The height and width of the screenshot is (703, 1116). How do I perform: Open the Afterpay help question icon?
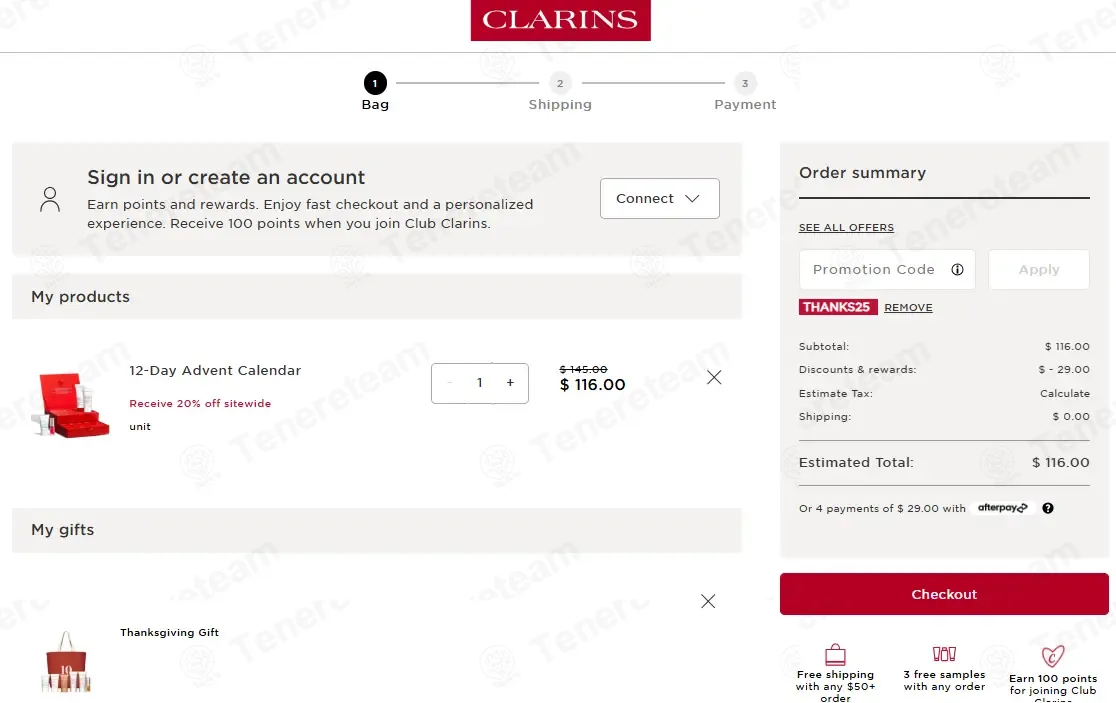[1048, 508]
